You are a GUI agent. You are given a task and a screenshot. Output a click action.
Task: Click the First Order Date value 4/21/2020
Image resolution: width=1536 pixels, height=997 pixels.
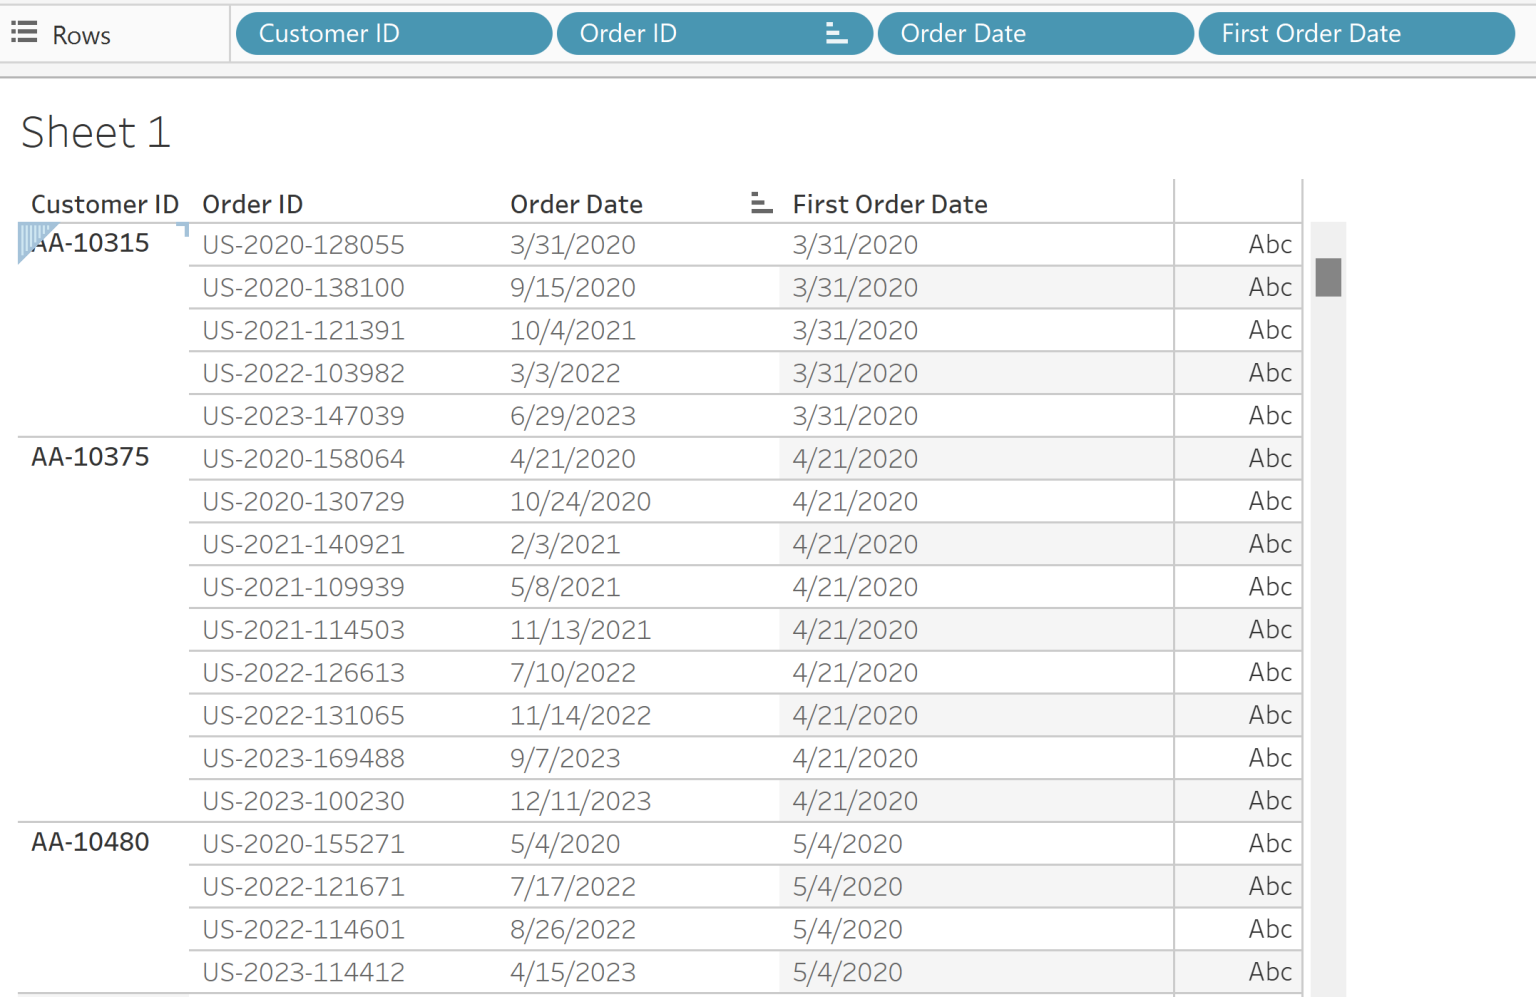[855, 458]
